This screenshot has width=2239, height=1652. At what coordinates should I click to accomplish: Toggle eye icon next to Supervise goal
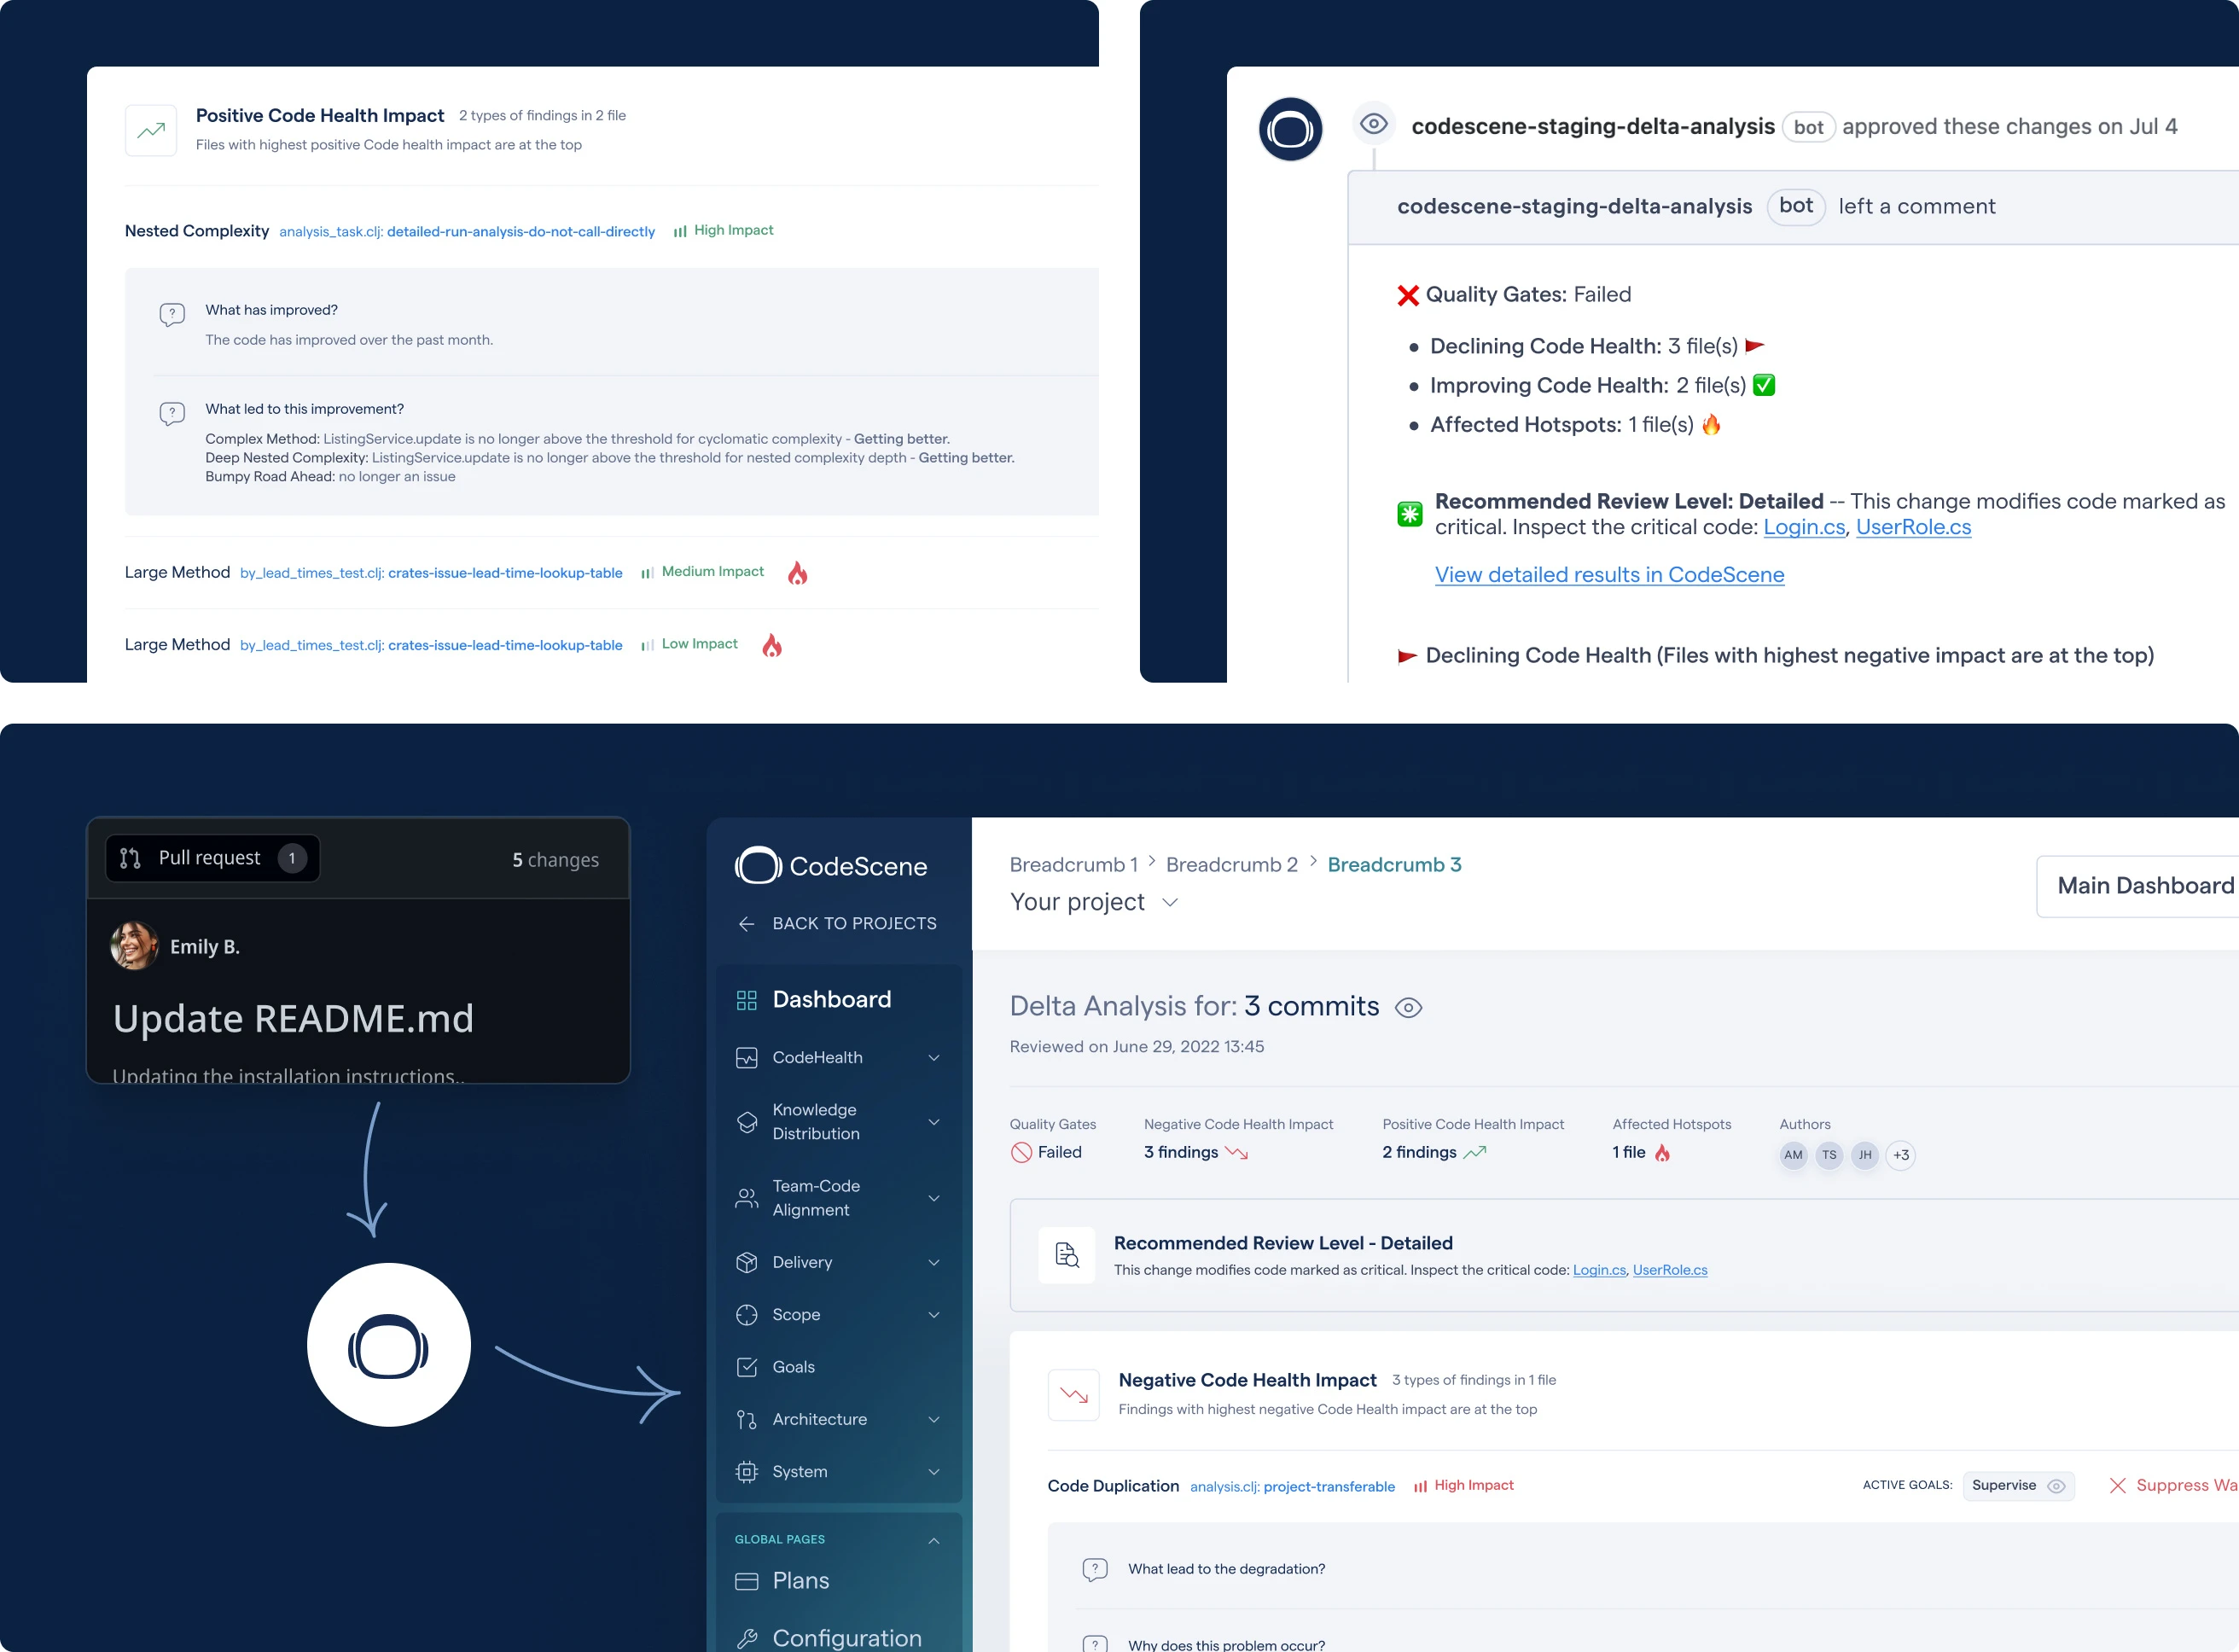click(x=2056, y=1485)
